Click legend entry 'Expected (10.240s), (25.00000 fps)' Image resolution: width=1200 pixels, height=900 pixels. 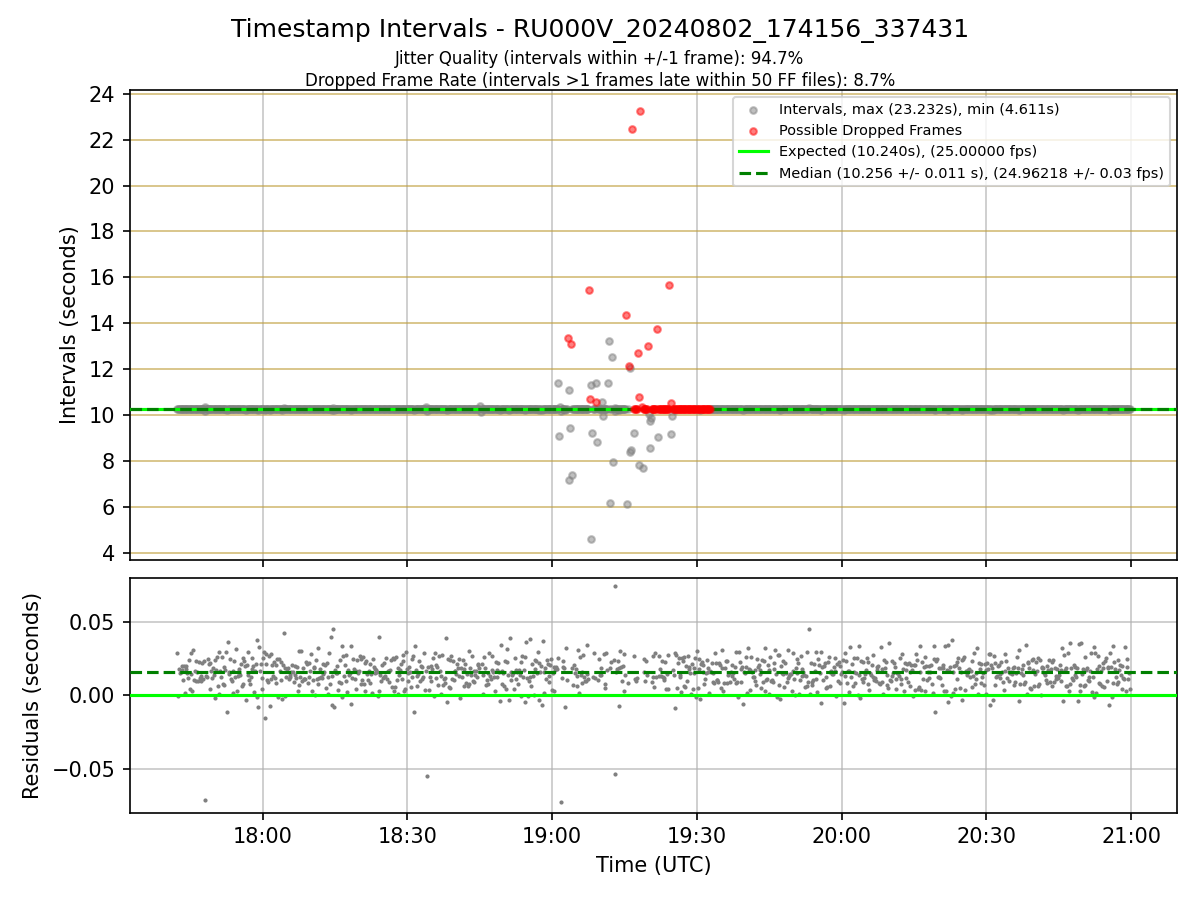coord(908,151)
